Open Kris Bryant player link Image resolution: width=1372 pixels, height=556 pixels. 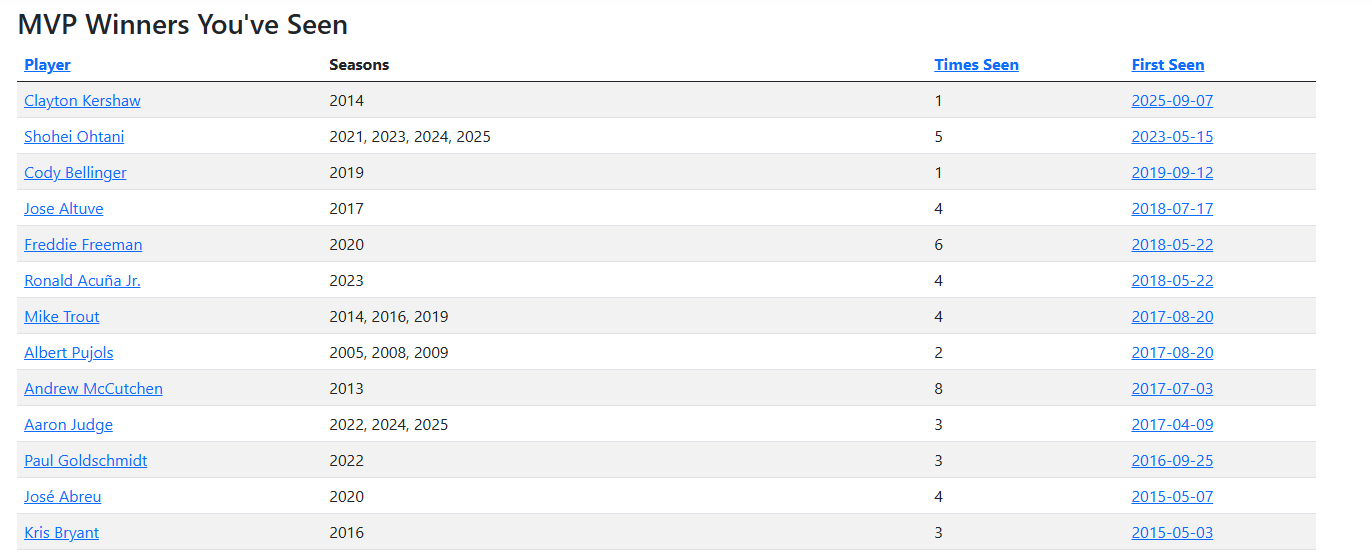(61, 533)
